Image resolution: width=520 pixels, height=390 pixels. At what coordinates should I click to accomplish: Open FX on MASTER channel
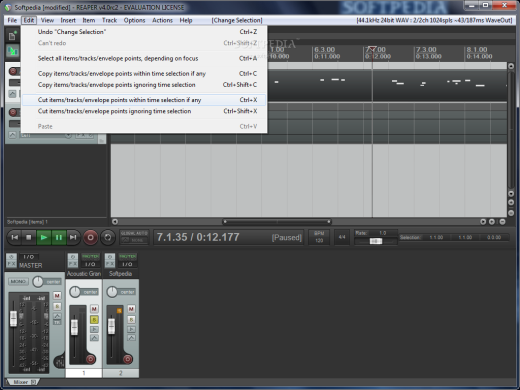pyautogui.click(x=11, y=264)
